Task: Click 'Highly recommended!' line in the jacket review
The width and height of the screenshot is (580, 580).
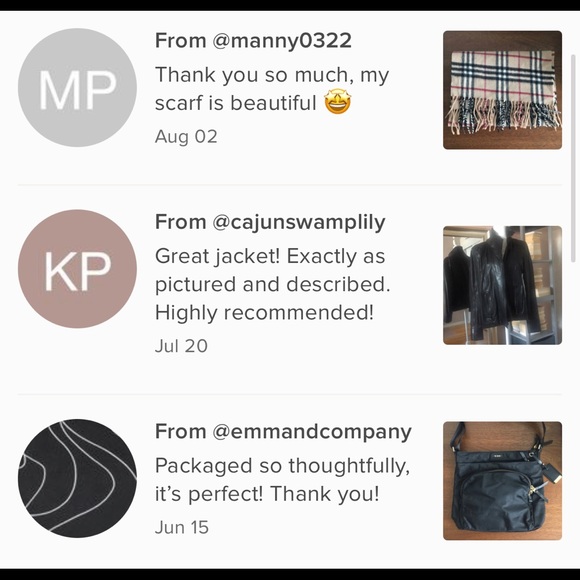Action: tap(264, 313)
